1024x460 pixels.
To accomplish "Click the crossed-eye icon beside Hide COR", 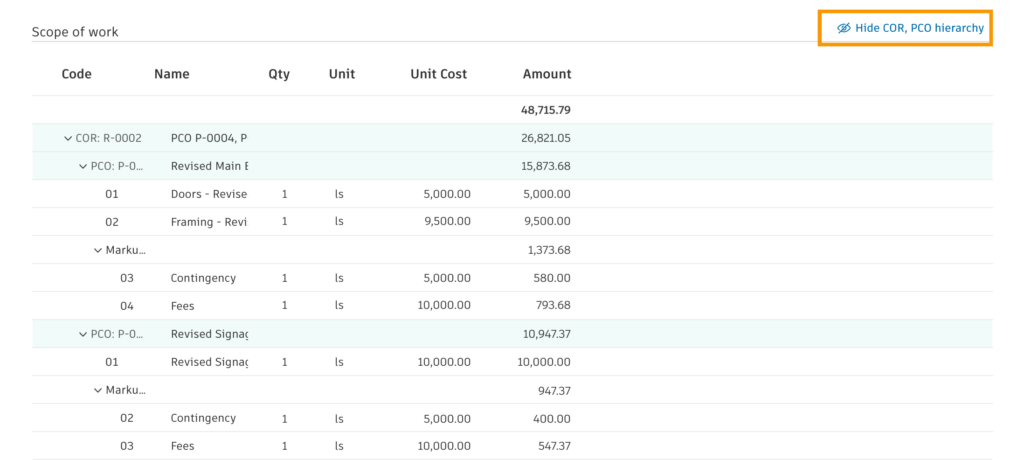I will click(844, 28).
